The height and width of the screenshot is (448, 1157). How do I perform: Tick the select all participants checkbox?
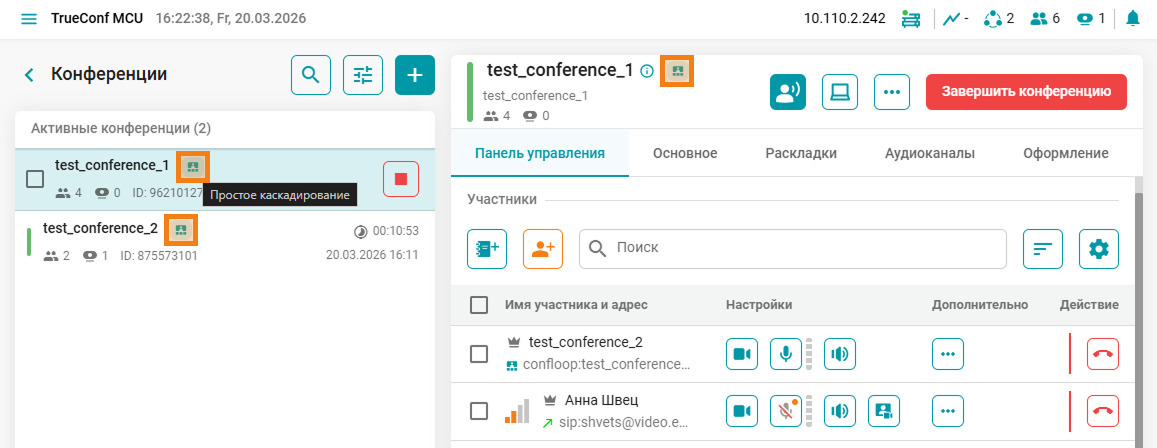point(479,305)
